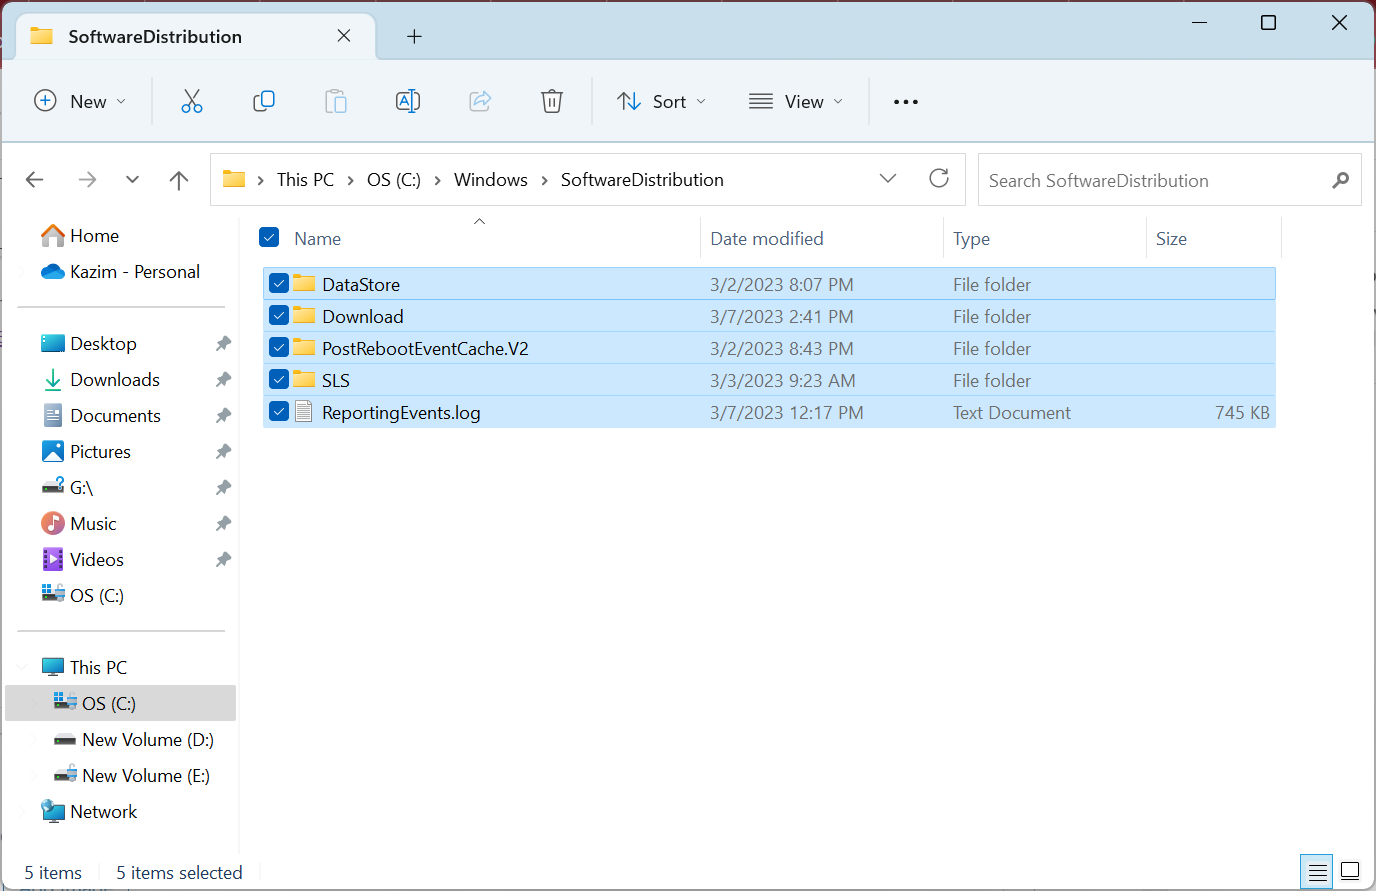Collapse the This PC tree node
The height and width of the screenshot is (891, 1376).
click(x=22, y=668)
